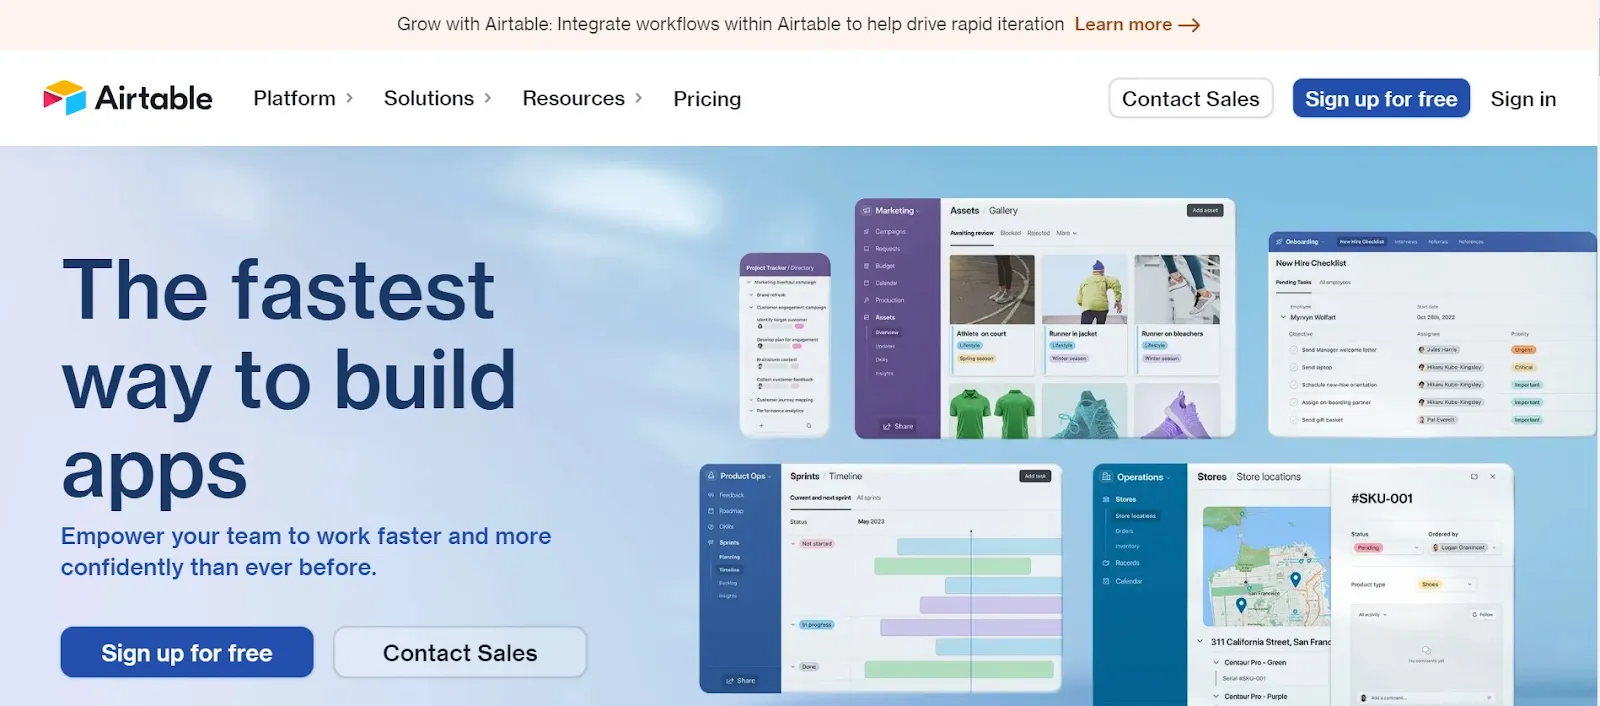Click Share in the Product Ops panel
The width and height of the screenshot is (1600, 706).
(x=740, y=681)
